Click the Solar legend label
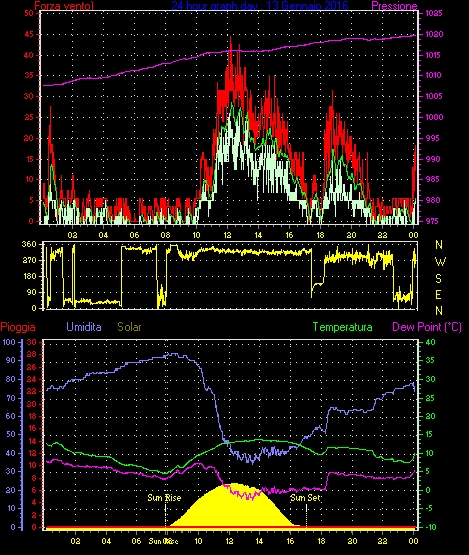The height and width of the screenshot is (555, 469). 129,327
